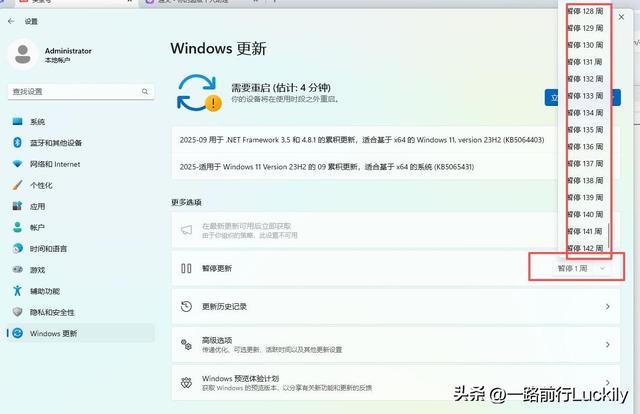
Task: Choose 暂停 140 周 from list
Action: [x=585, y=214]
